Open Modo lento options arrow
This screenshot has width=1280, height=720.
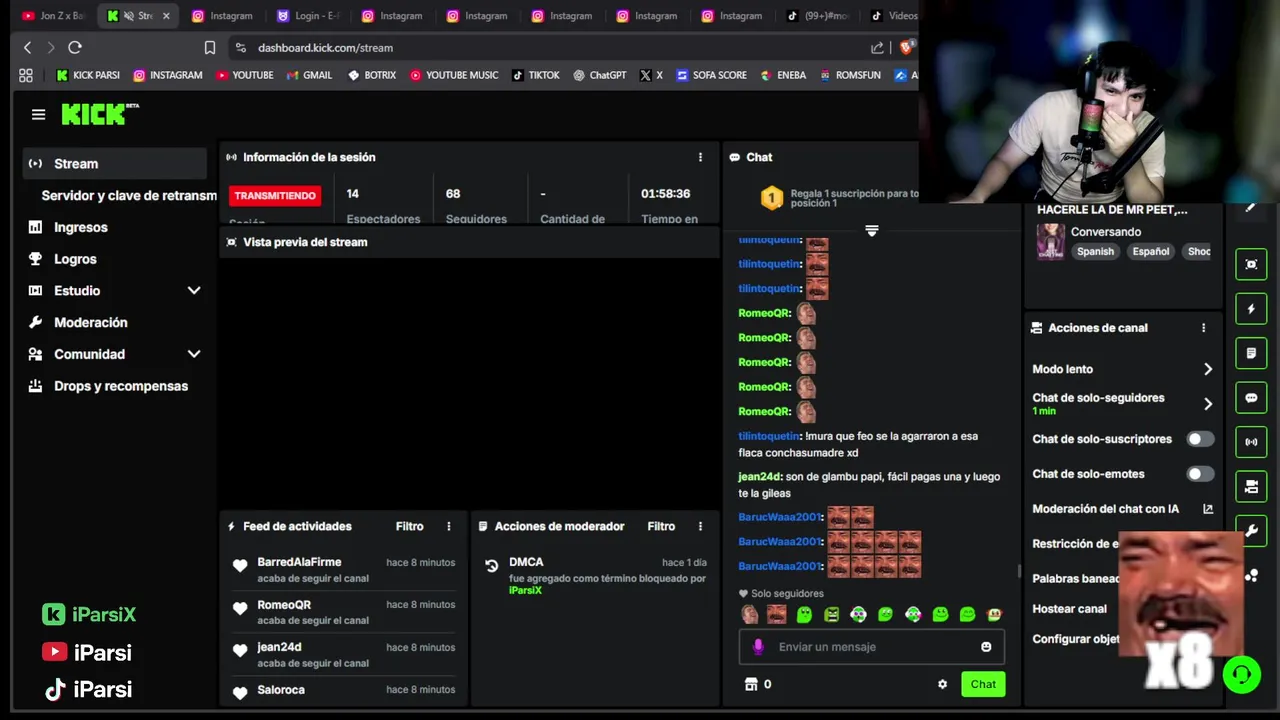click(x=1208, y=369)
